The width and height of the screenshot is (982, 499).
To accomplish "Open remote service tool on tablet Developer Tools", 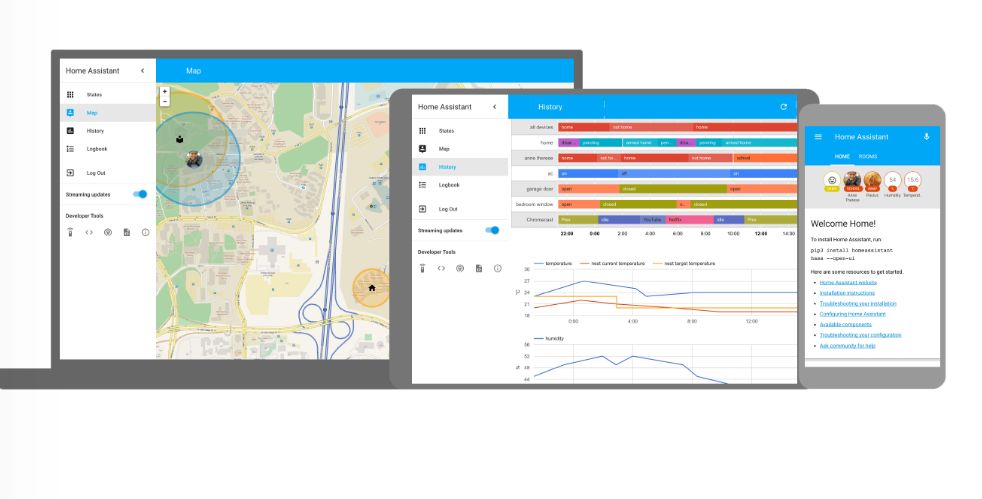I will tap(422, 269).
